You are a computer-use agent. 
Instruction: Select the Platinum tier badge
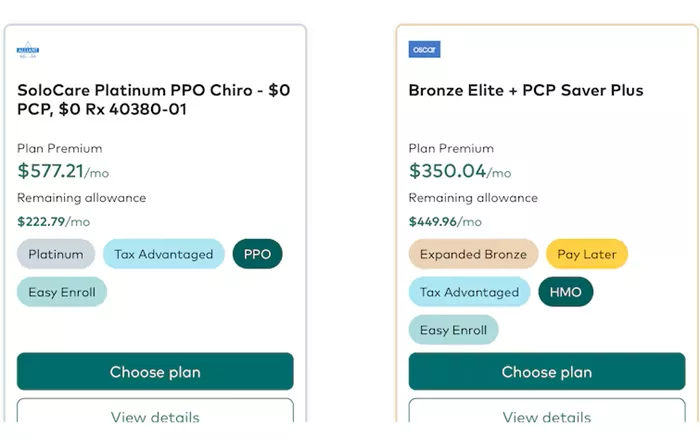[56, 254]
